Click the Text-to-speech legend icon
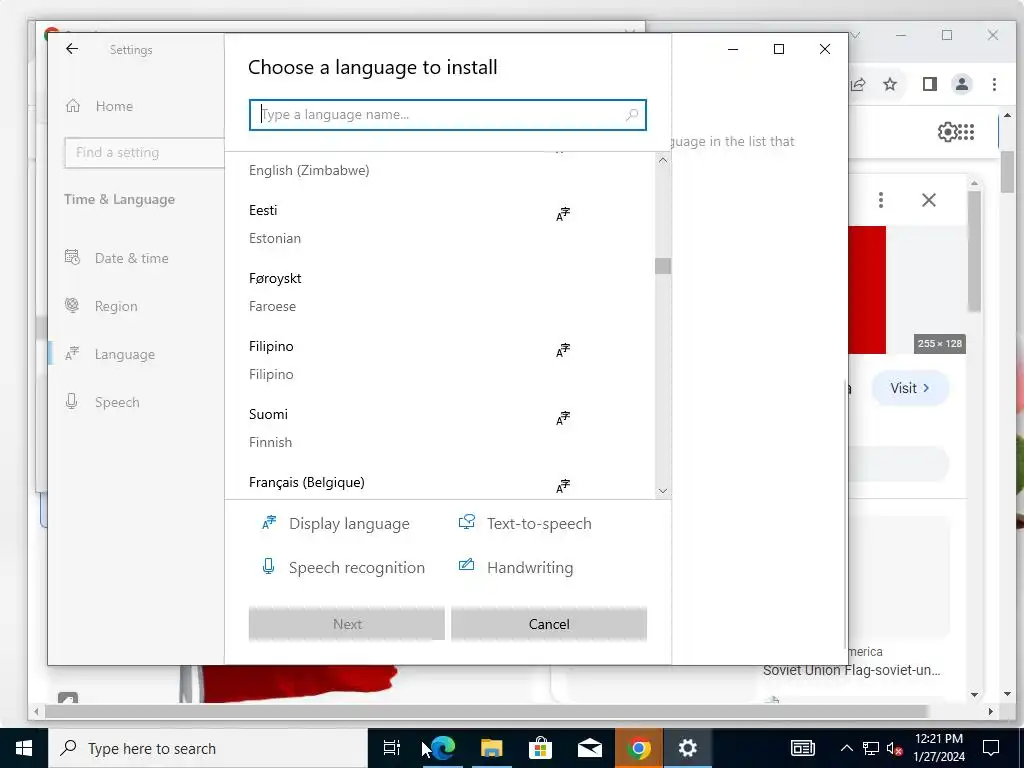 click(x=466, y=522)
